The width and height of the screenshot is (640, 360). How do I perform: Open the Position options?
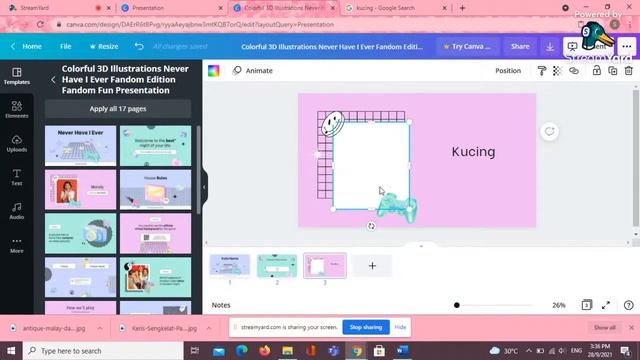tap(508, 71)
